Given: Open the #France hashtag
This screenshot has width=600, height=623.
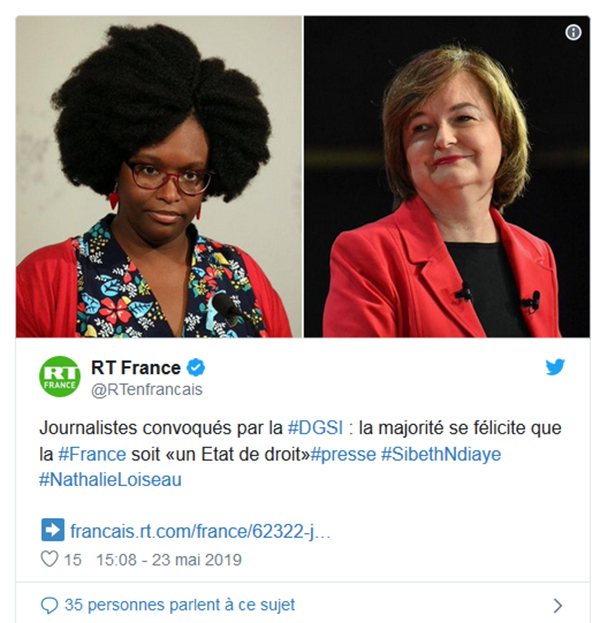Looking at the screenshot, I should point(92,454).
